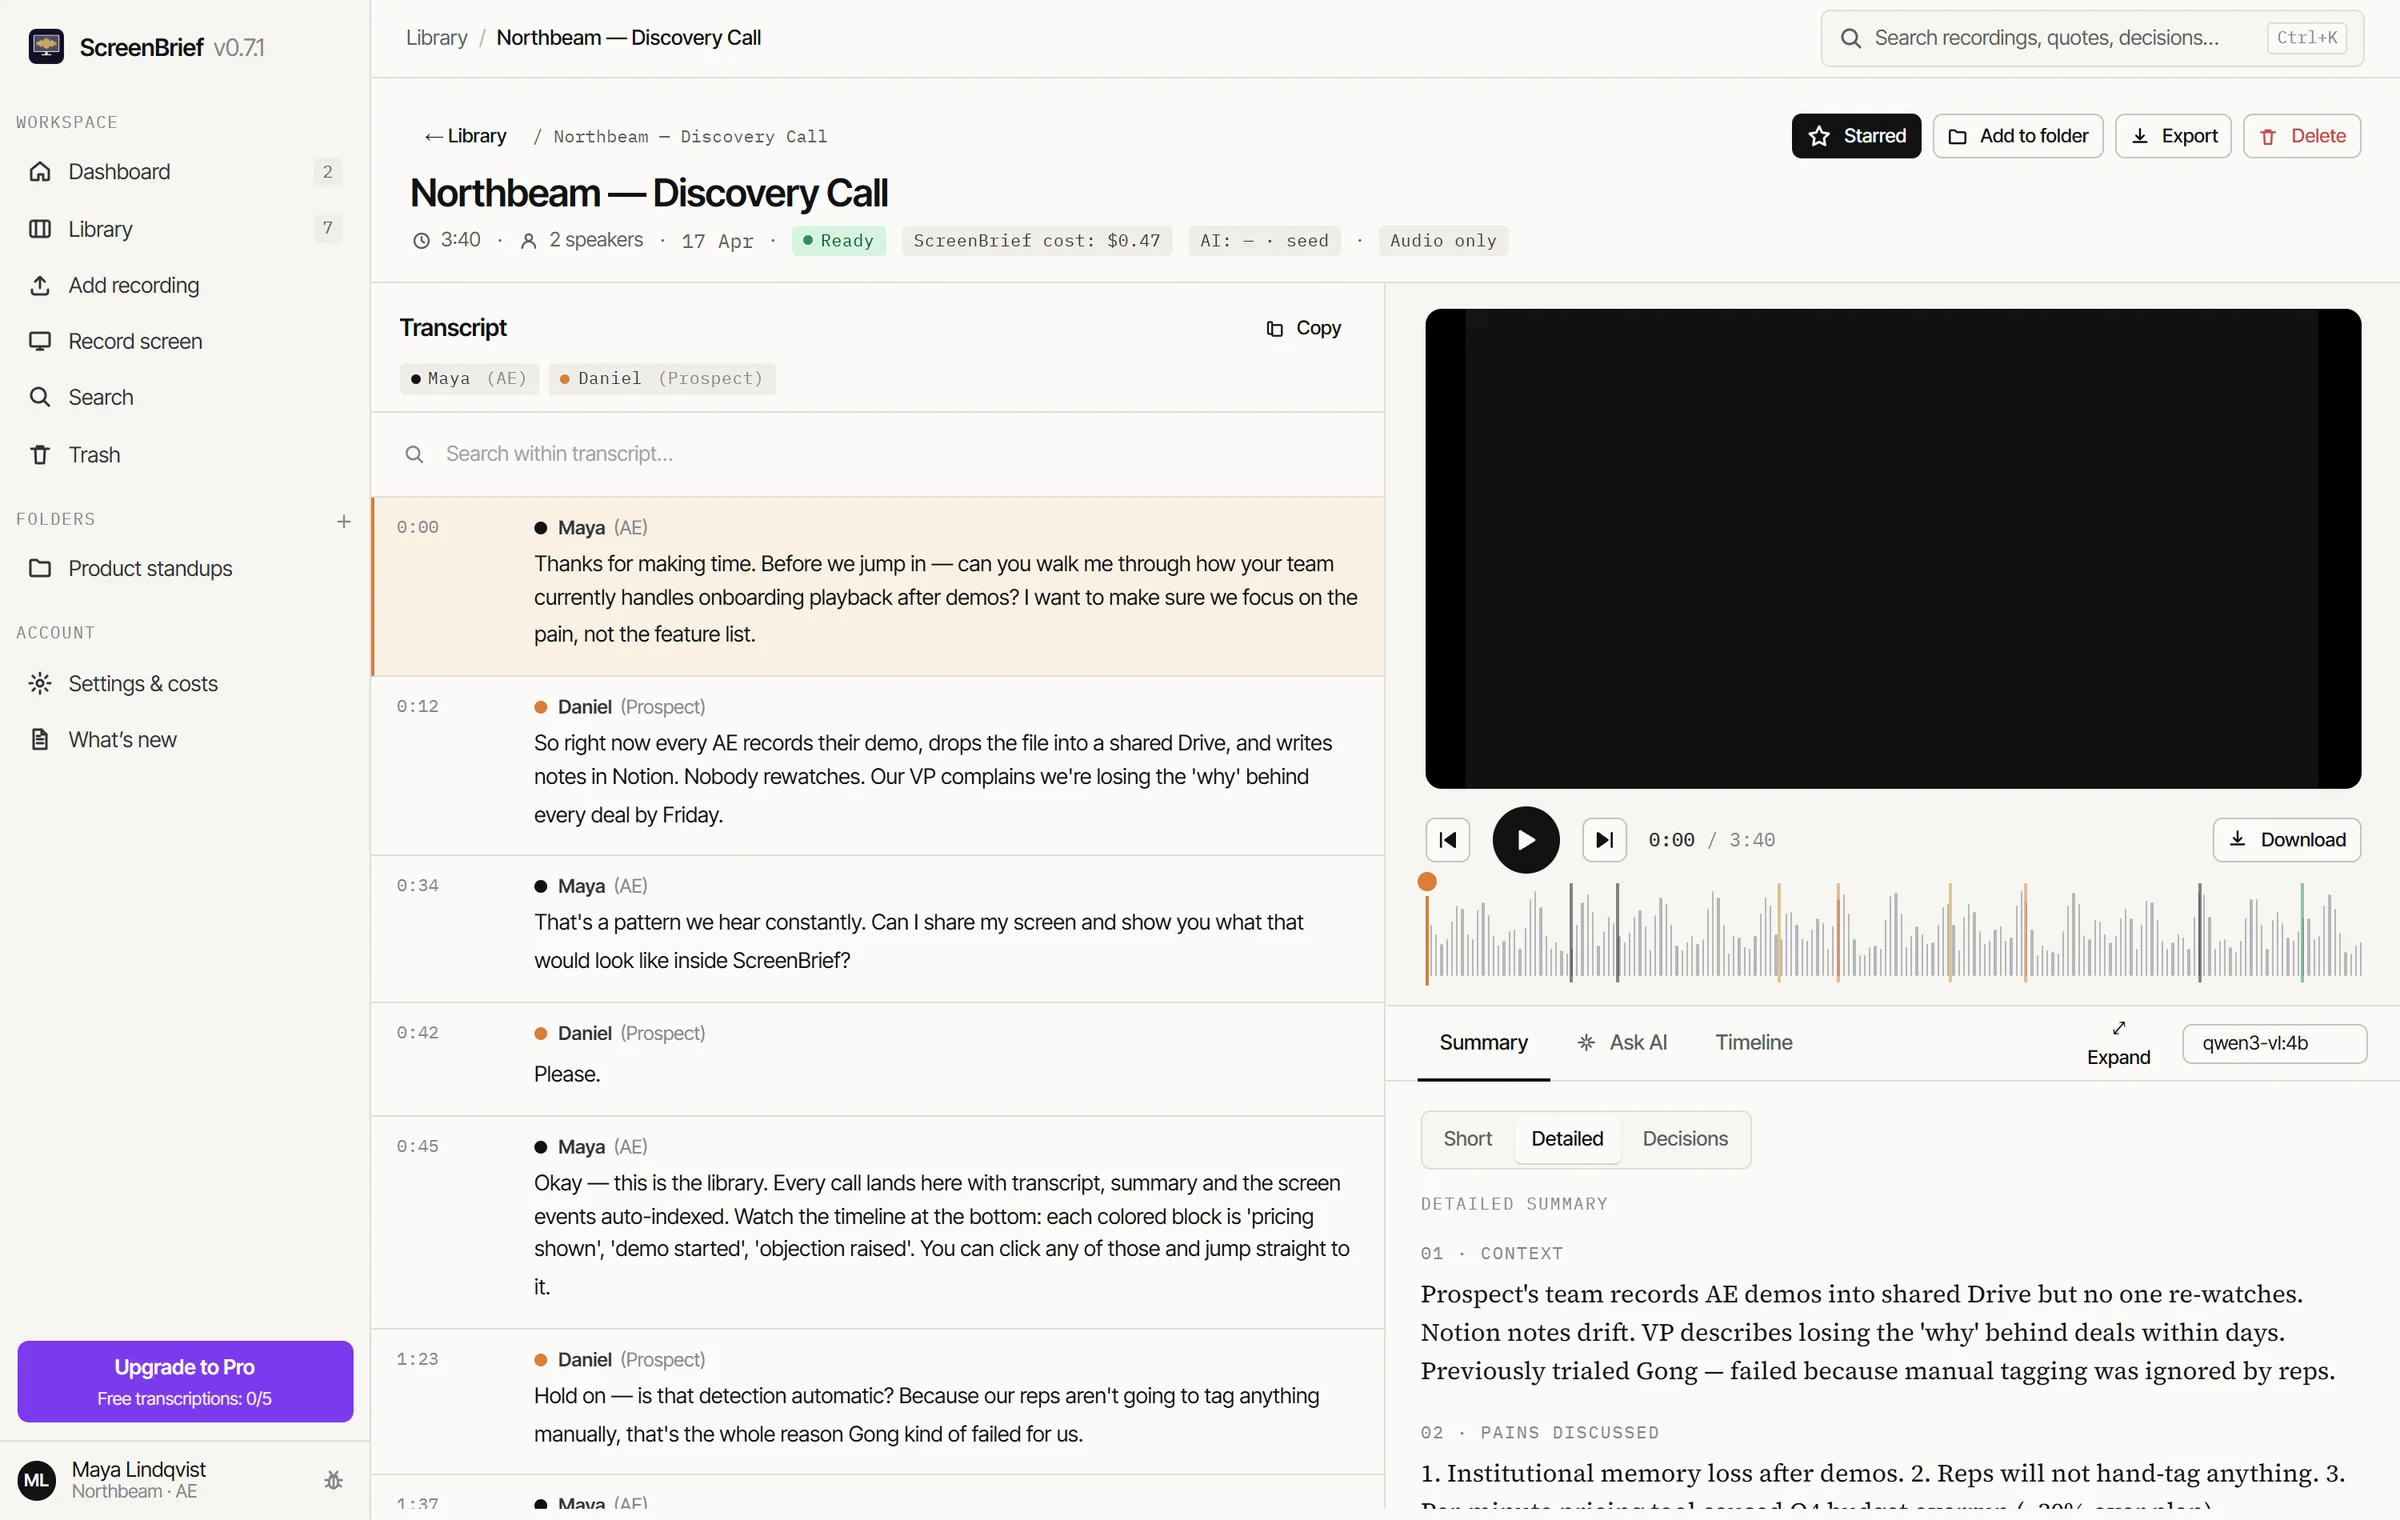Skip to next with the forward control

(x=1604, y=840)
